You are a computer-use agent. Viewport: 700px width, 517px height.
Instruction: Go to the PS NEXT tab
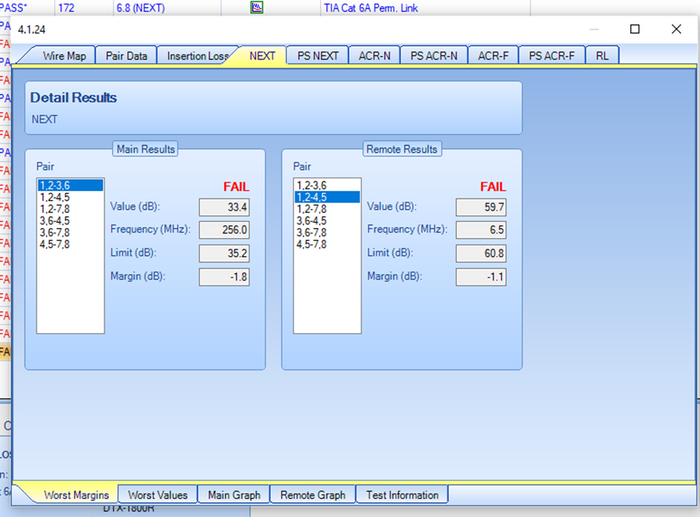pyautogui.click(x=318, y=56)
